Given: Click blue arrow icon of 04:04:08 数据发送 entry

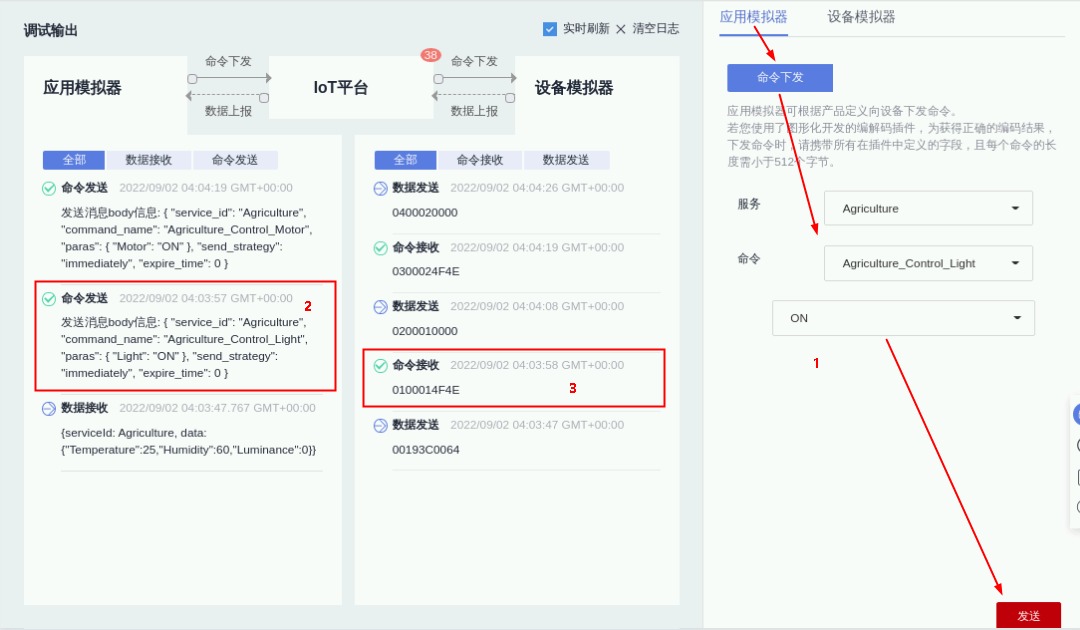Looking at the screenshot, I should (380, 307).
